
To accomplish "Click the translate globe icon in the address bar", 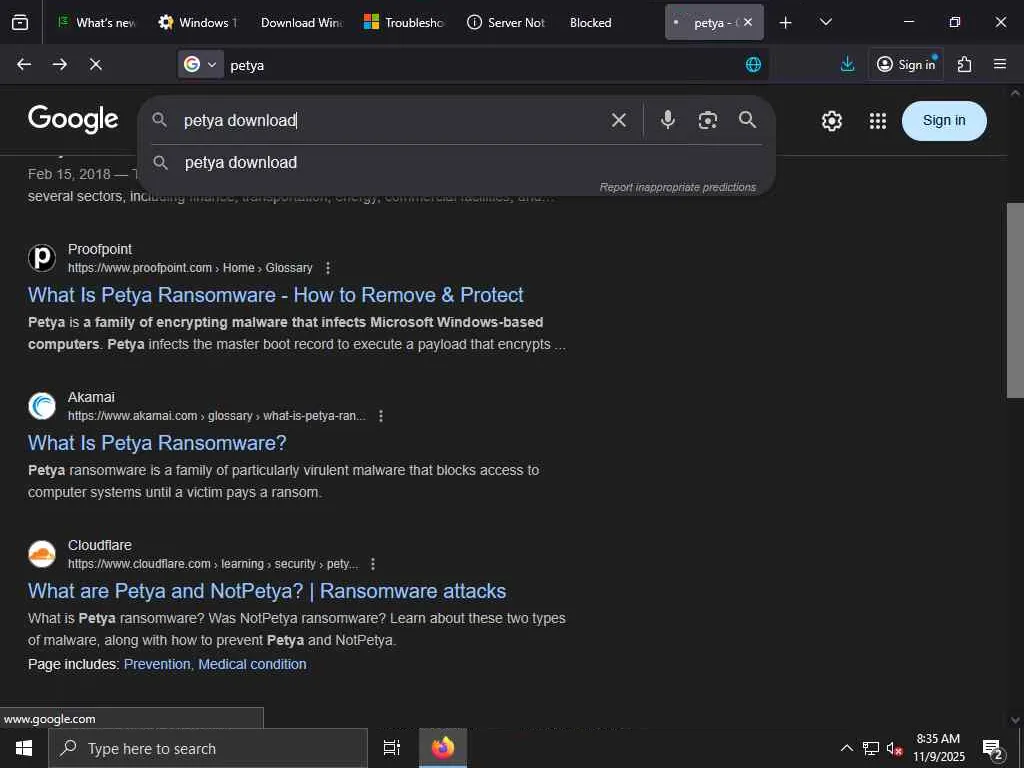I will 753,64.
